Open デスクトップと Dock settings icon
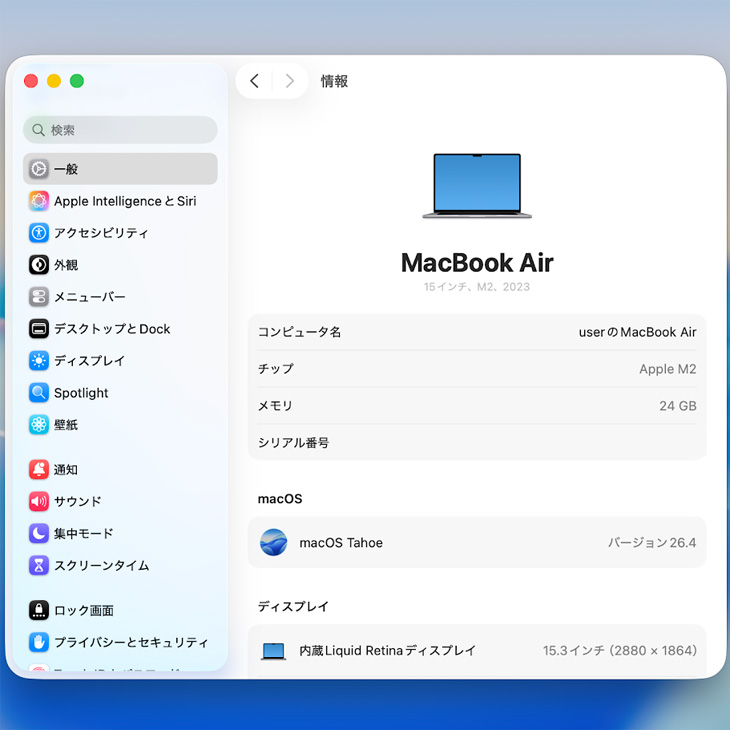This screenshot has height=730, width=730. [39, 329]
